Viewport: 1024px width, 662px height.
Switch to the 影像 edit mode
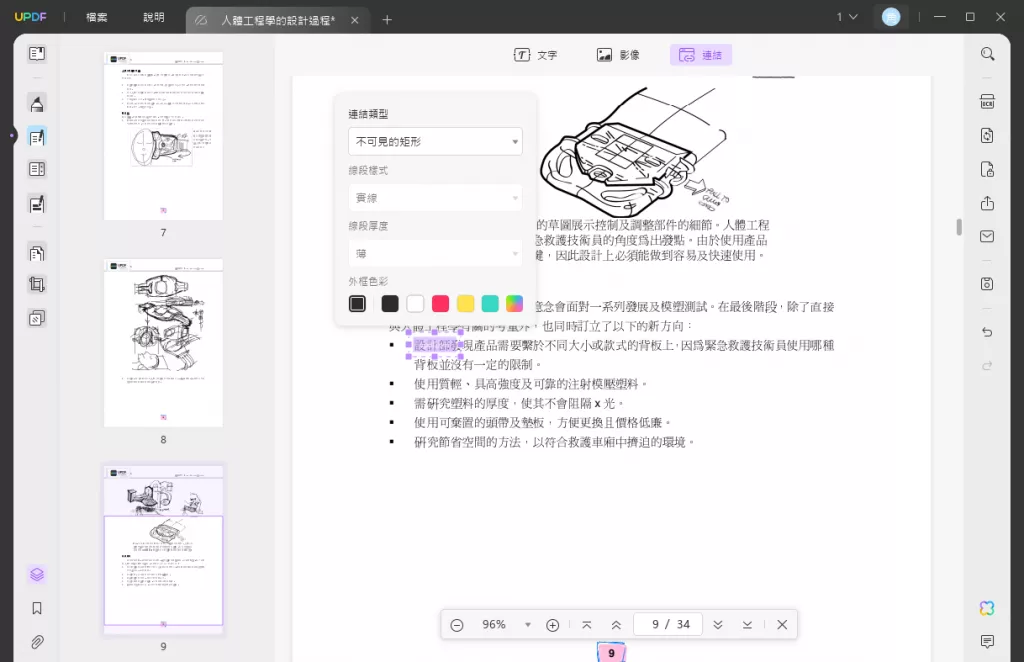pos(618,55)
